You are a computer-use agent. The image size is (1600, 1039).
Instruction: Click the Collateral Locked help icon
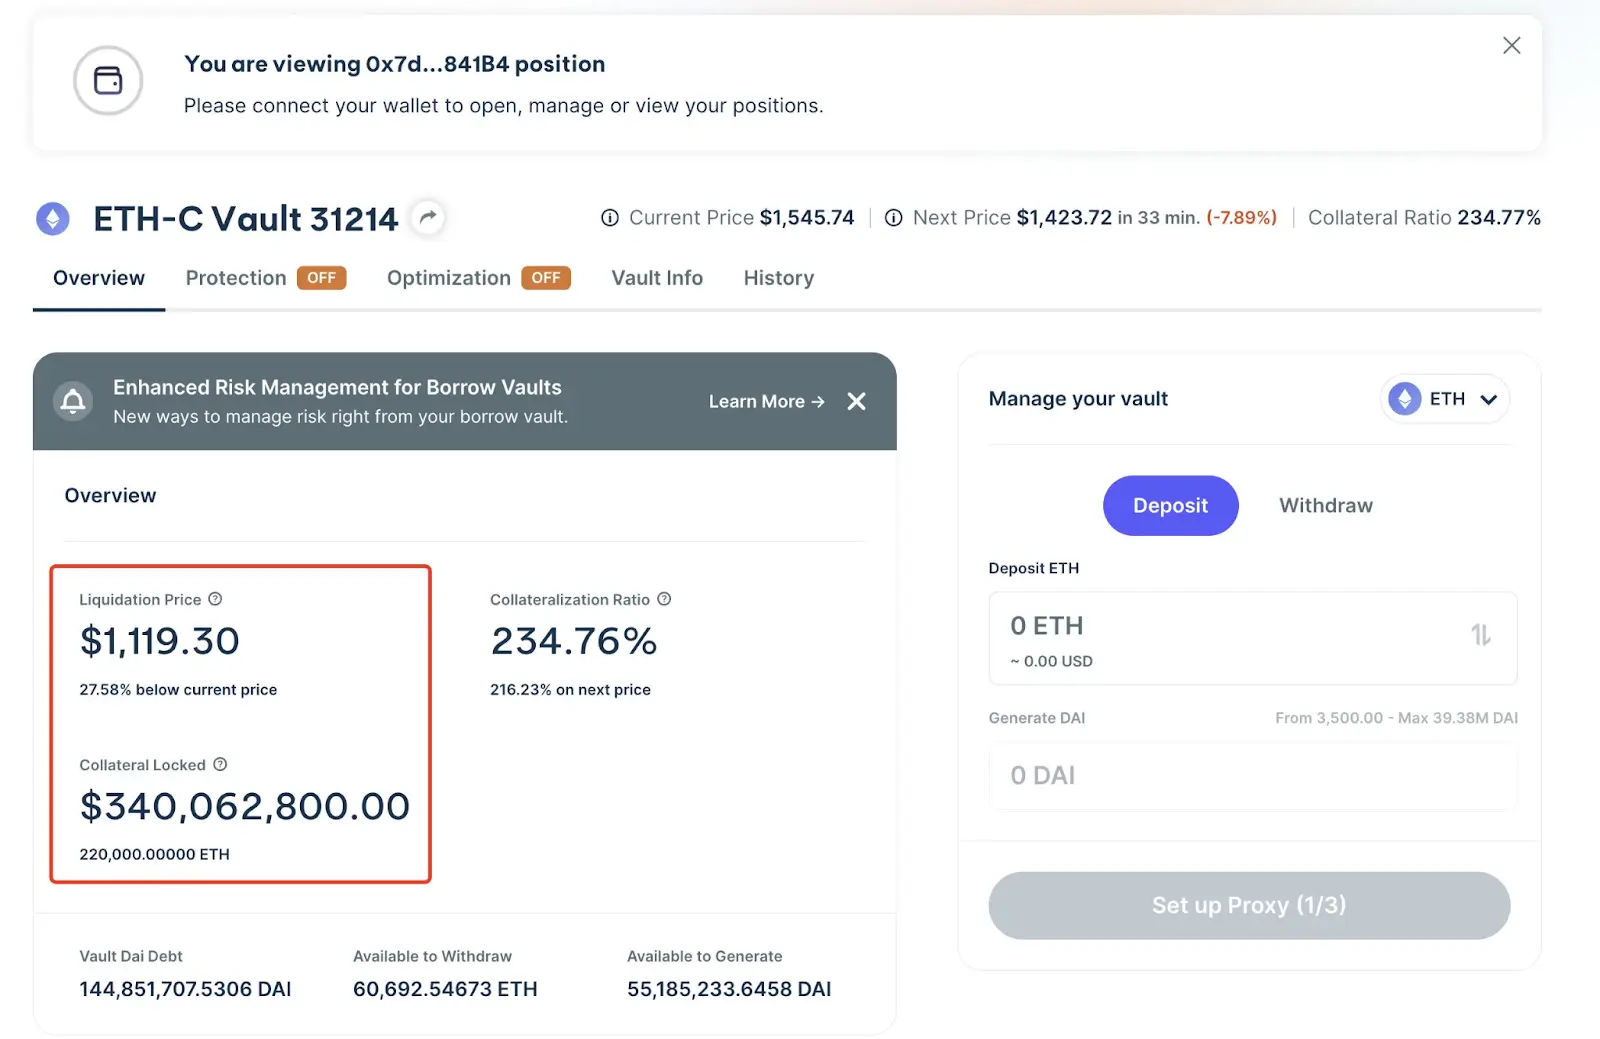click(x=220, y=764)
